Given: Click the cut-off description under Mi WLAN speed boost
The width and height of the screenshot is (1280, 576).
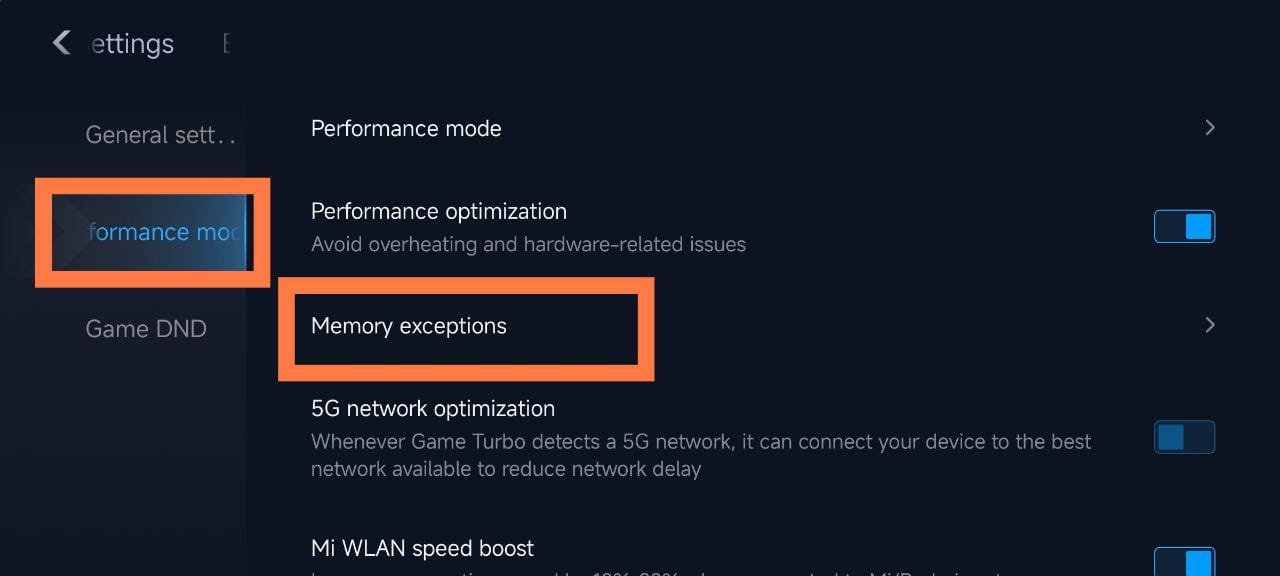Looking at the screenshot, I should pos(700,573).
